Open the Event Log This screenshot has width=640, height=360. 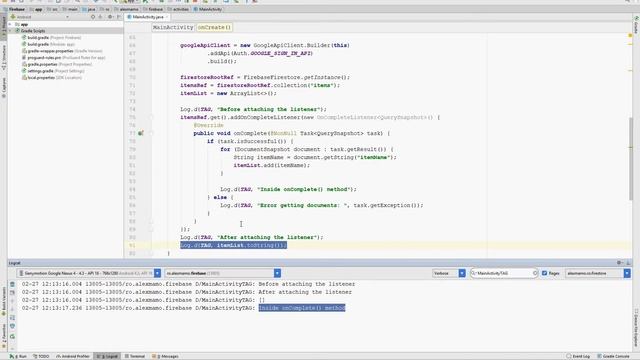578,356
